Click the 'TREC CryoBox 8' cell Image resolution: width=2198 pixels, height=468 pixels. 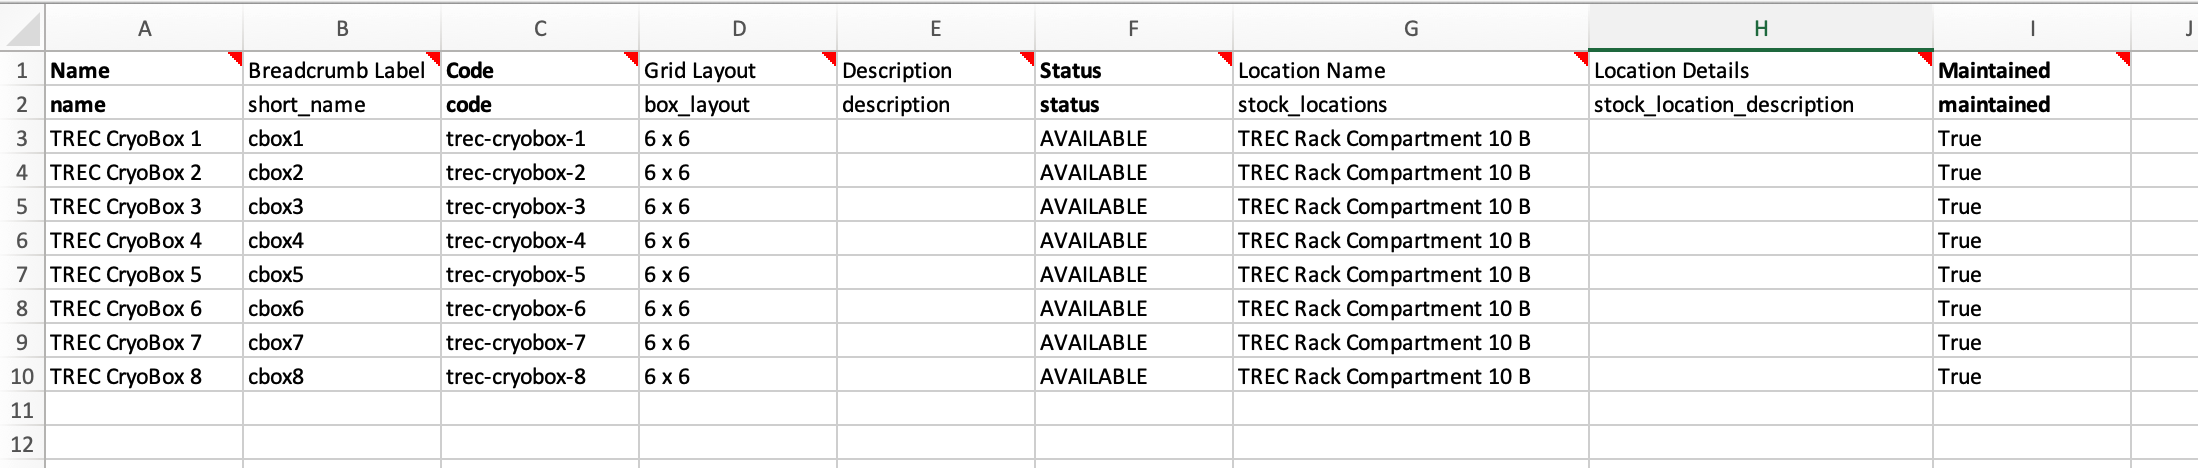click(x=144, y=376)
